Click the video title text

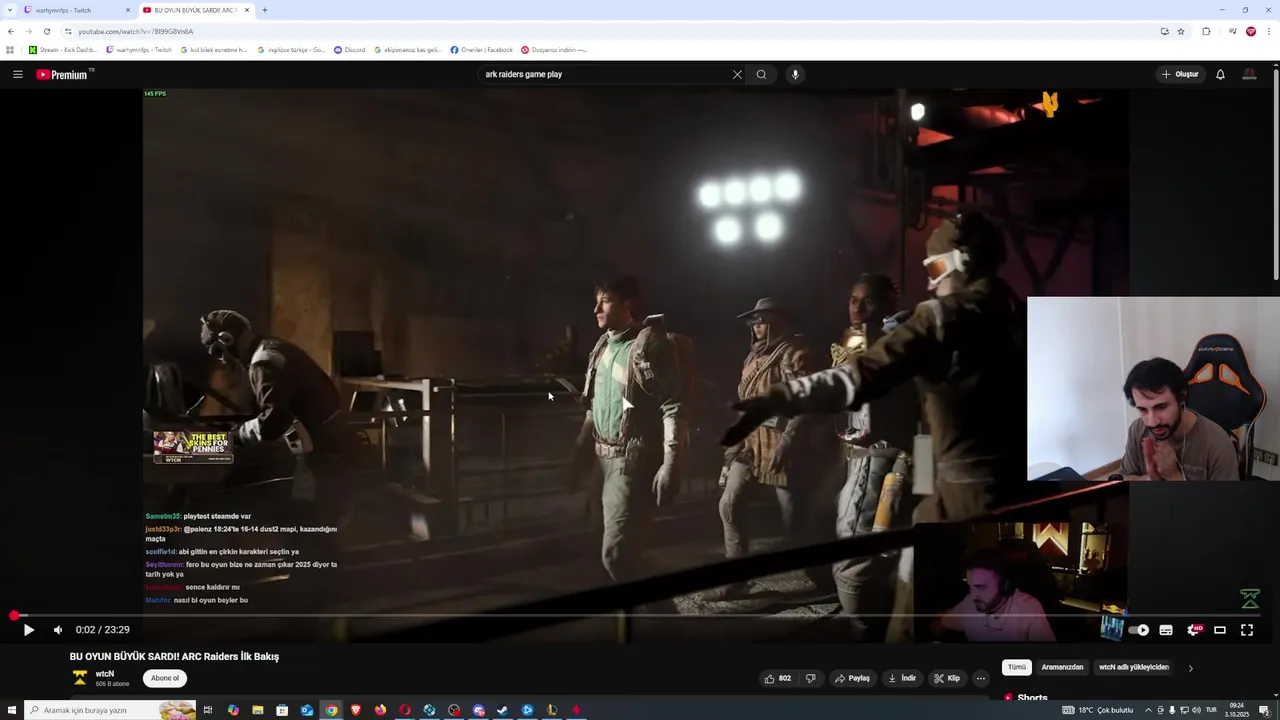click(174, 657)
